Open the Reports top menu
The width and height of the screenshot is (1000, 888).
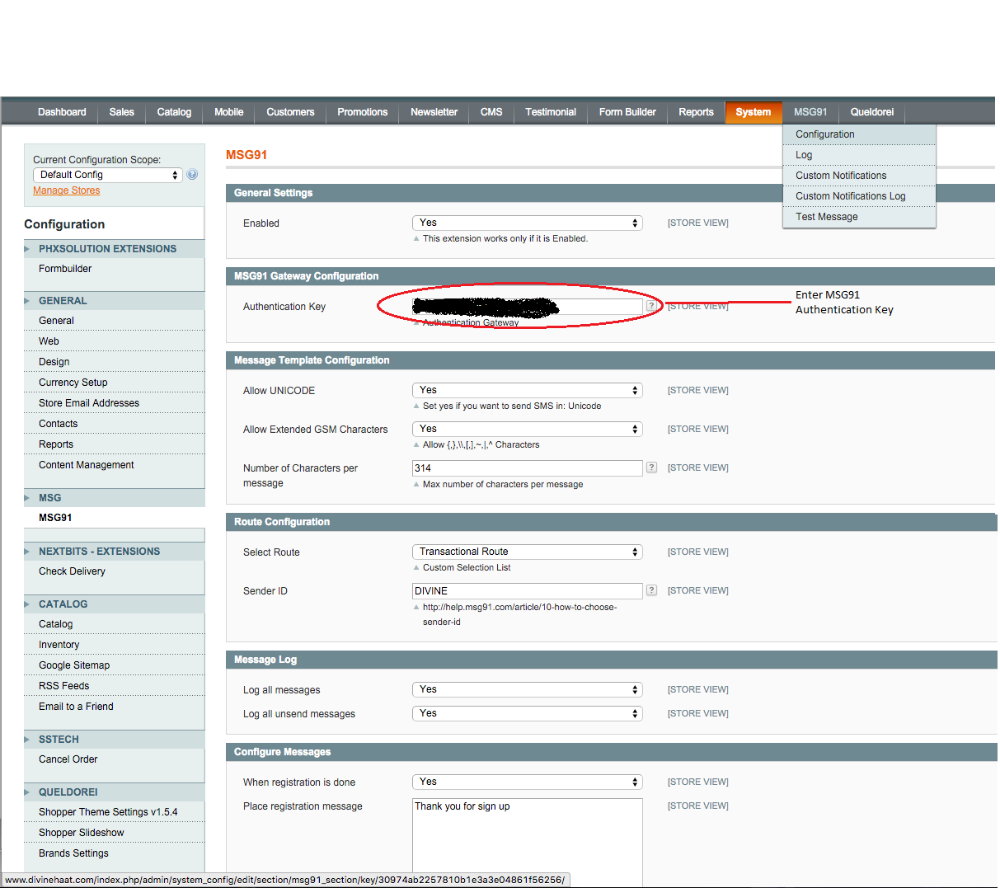tap(696, 112)
